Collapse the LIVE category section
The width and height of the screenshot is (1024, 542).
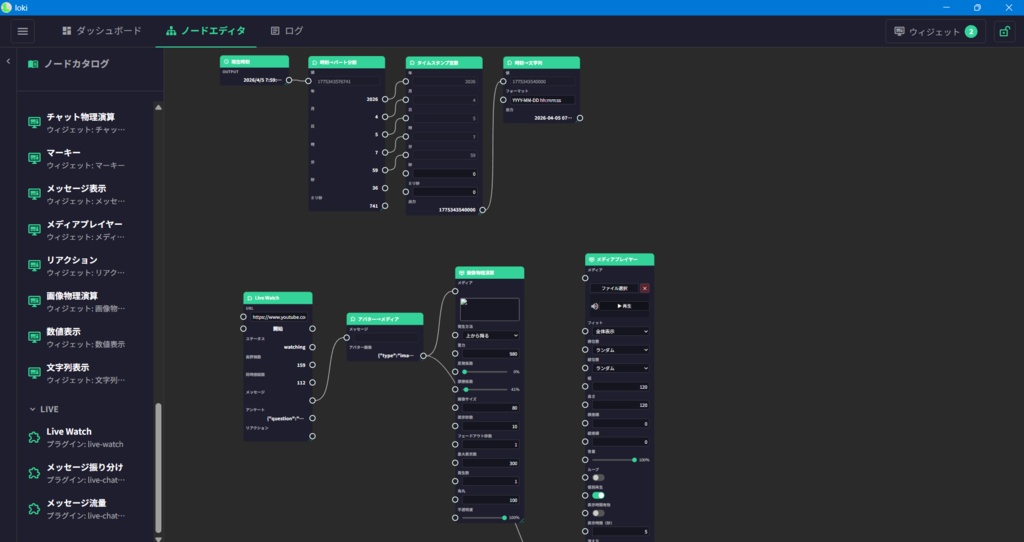[44, 409]
